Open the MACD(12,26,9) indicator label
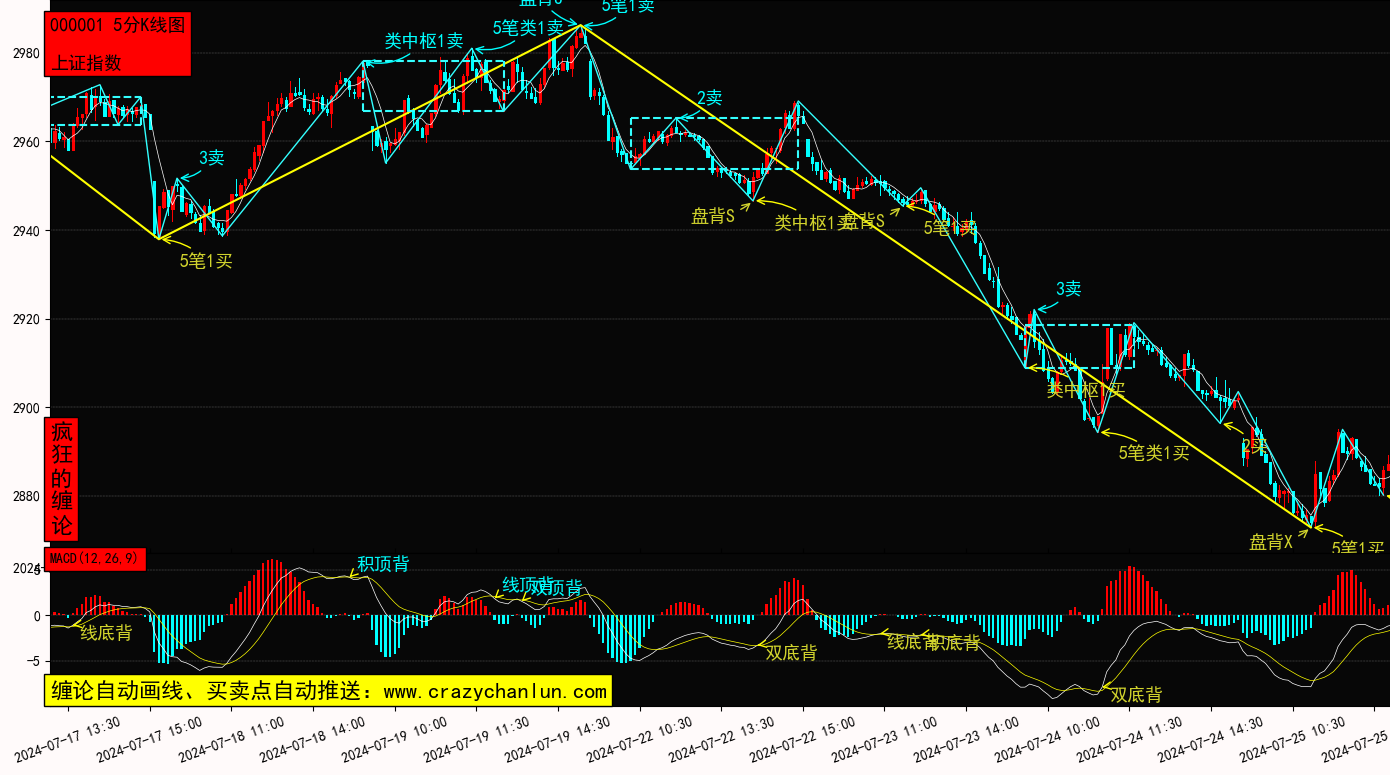 [x=95, y=558]
